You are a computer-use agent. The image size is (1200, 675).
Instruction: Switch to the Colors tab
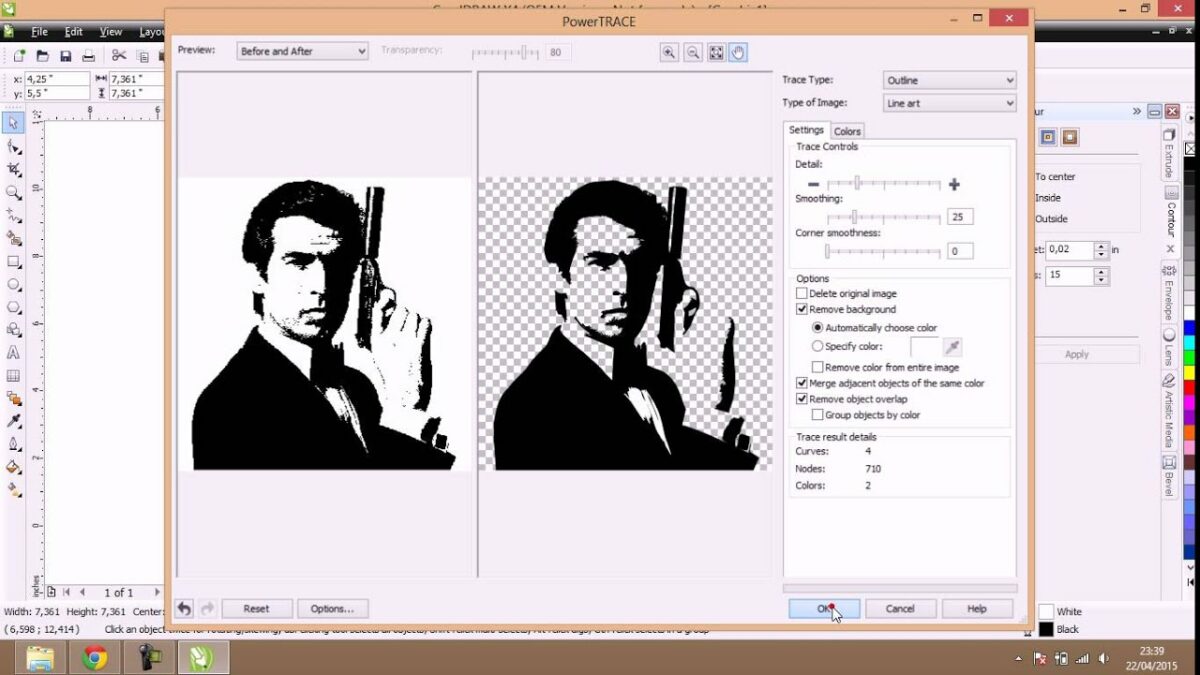pos(846,130)
